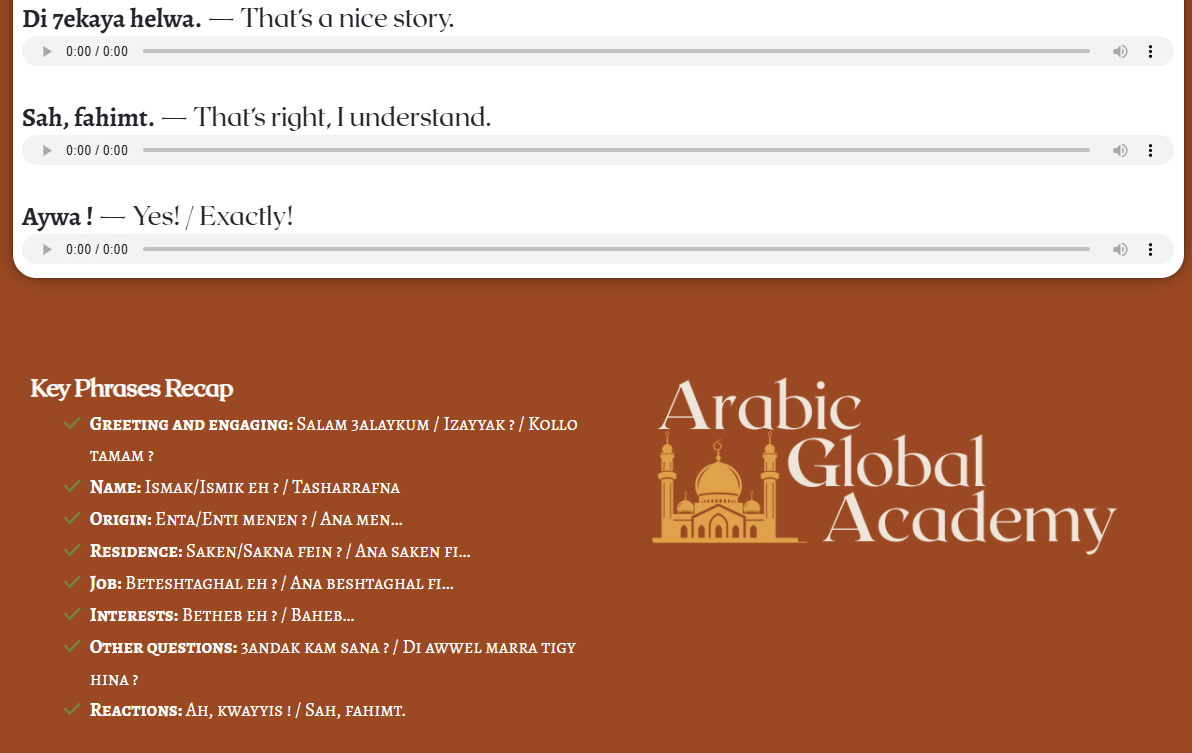Screen dimensions: 1192x753
Task: Play the 'Aywa !' audio clip
Action: click(x=47, y=249)
